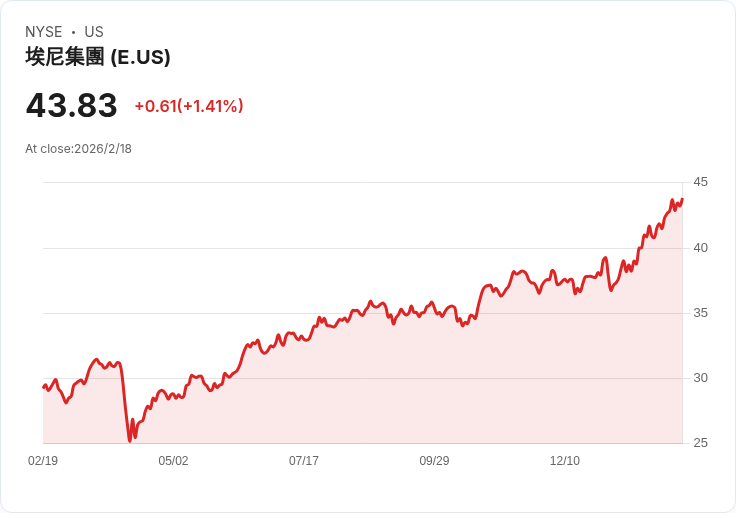Screen dimensions: 736x513
Task: Click the lowest dip of the price line
Action: (130, 440)
